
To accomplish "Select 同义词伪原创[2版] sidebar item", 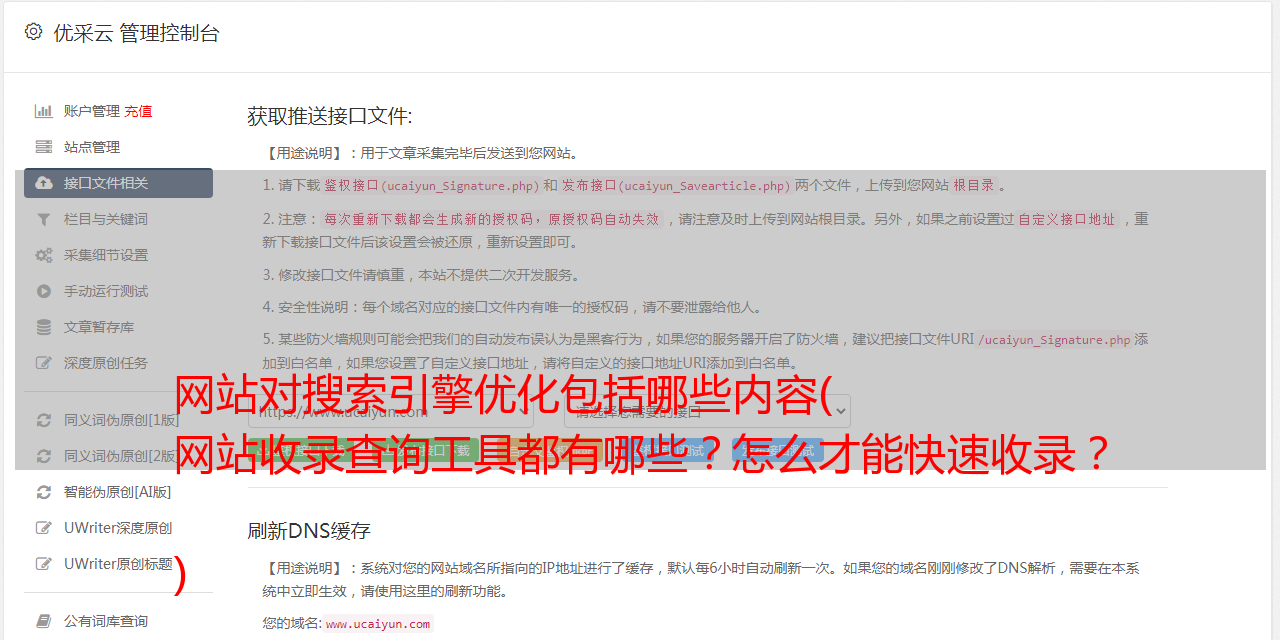I will (118, 456).
